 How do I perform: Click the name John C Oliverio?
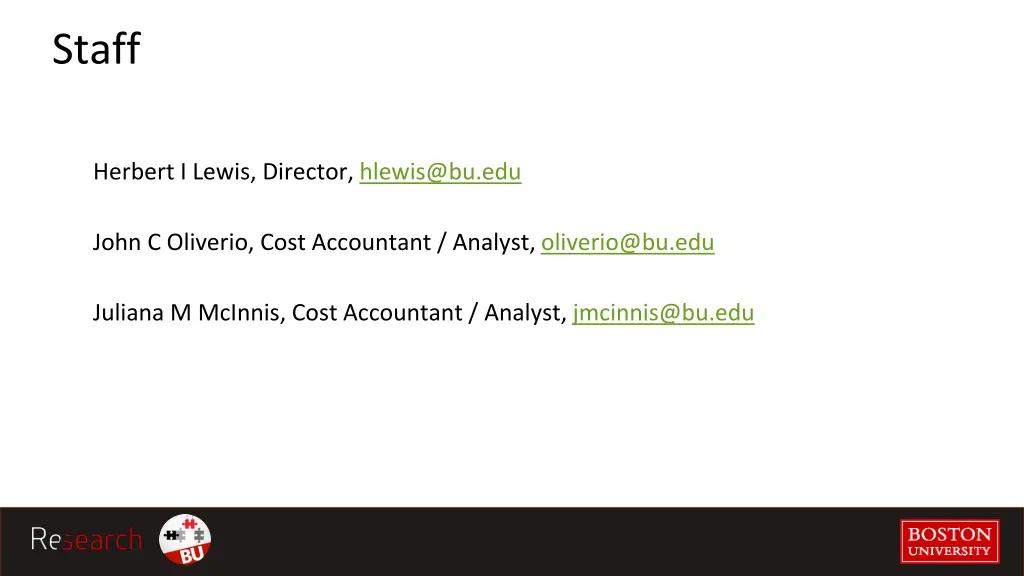170,242
